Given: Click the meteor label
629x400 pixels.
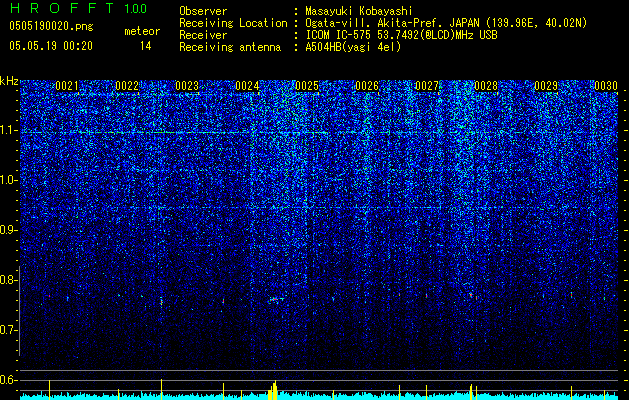Looking at the screenshot, I should point(142,31).
